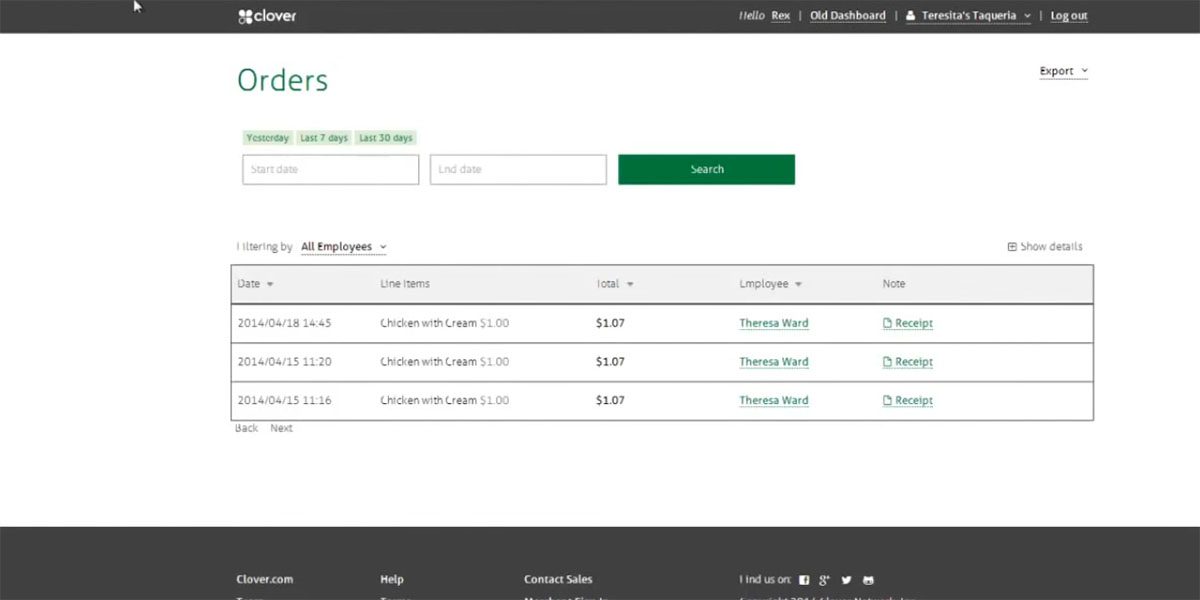Open Old Dashboard link in header

point(847,16)
